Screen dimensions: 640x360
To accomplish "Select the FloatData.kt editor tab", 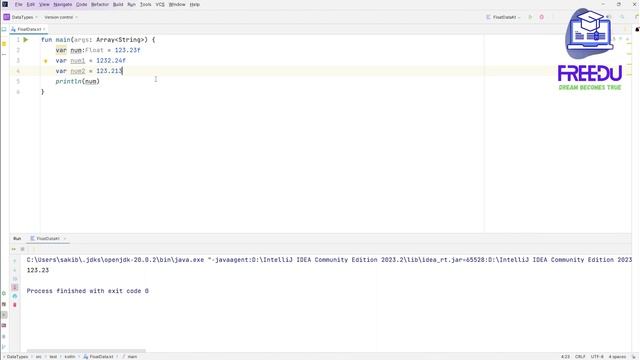I will pyautogui.click(x=28, y=29).
